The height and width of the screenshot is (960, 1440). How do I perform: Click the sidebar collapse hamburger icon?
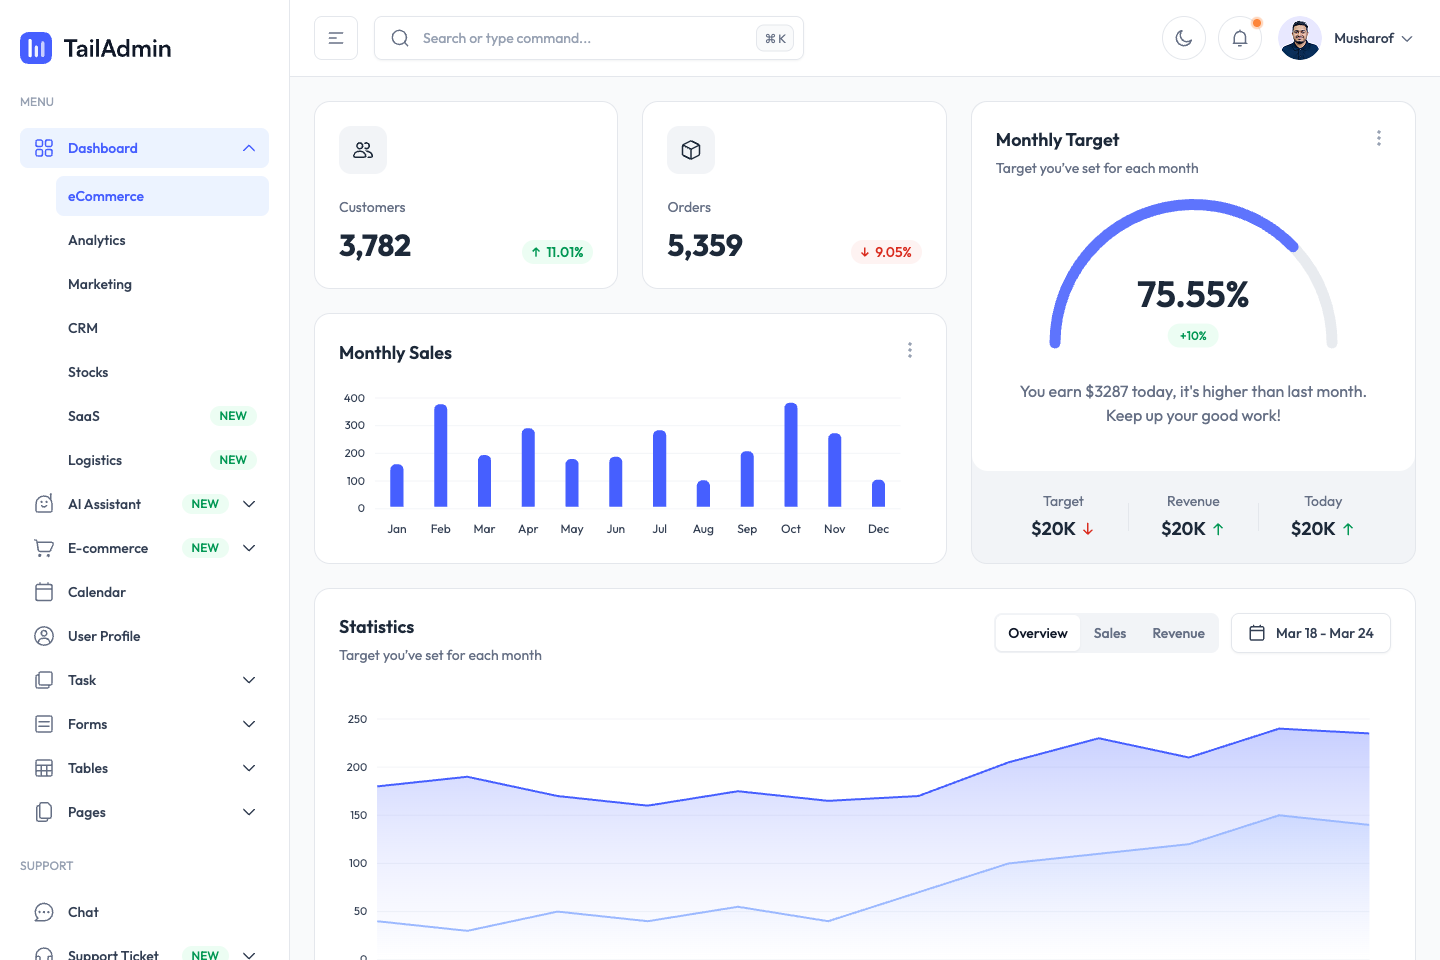pos(336,38)
